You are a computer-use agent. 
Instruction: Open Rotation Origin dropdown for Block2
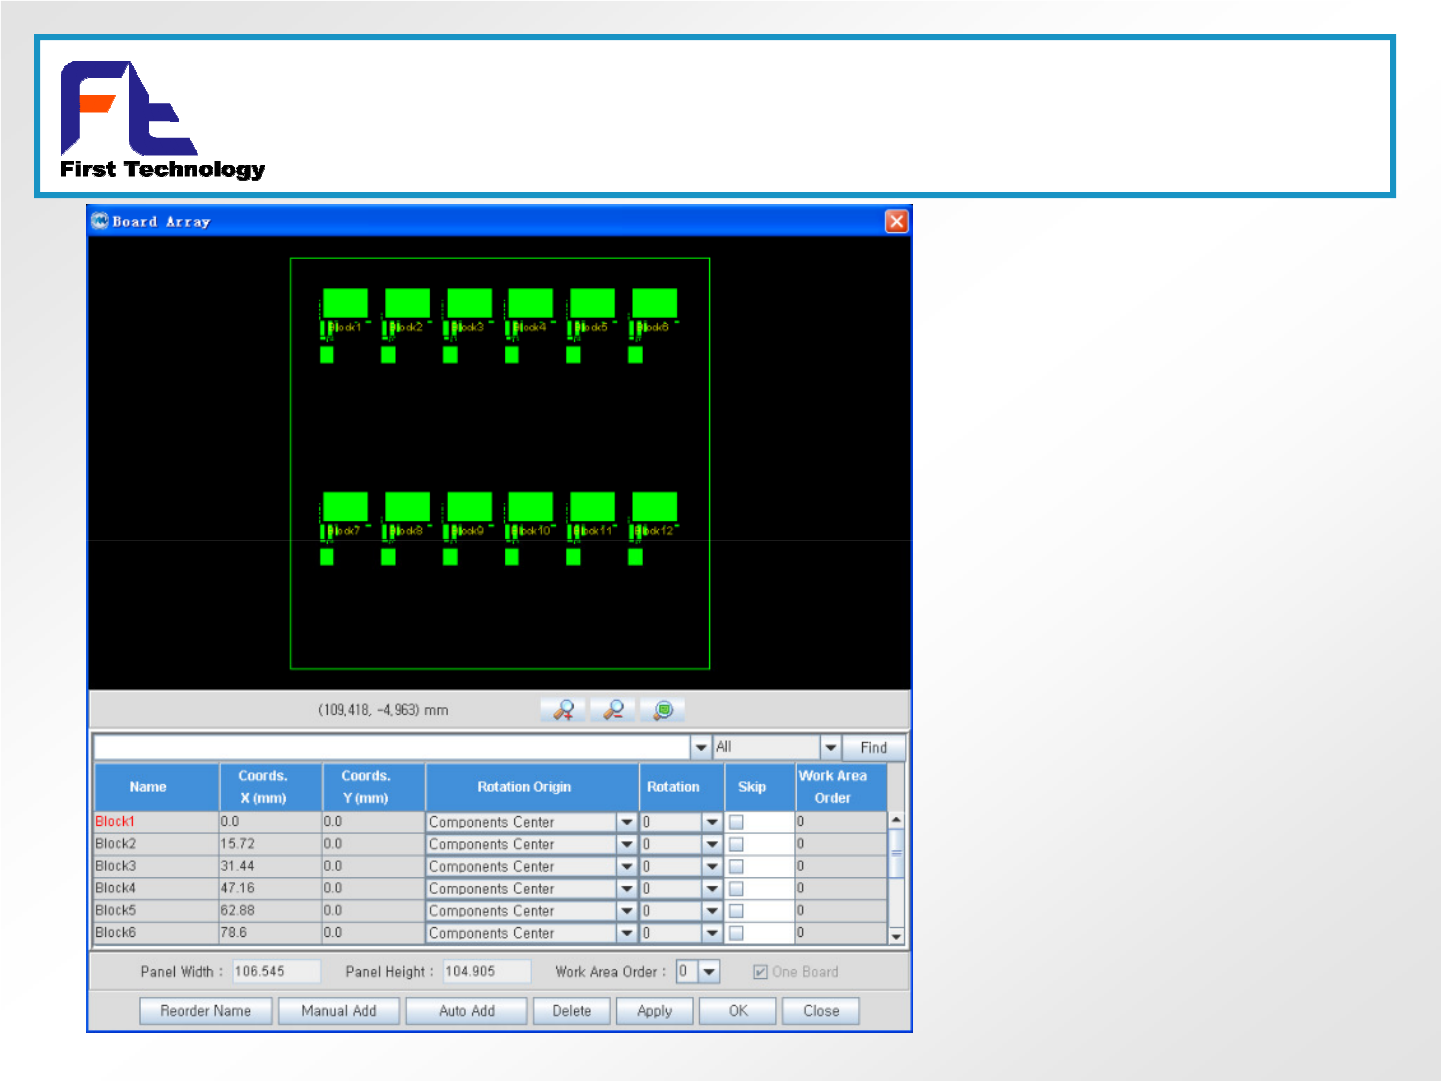[x=627, y=844]
